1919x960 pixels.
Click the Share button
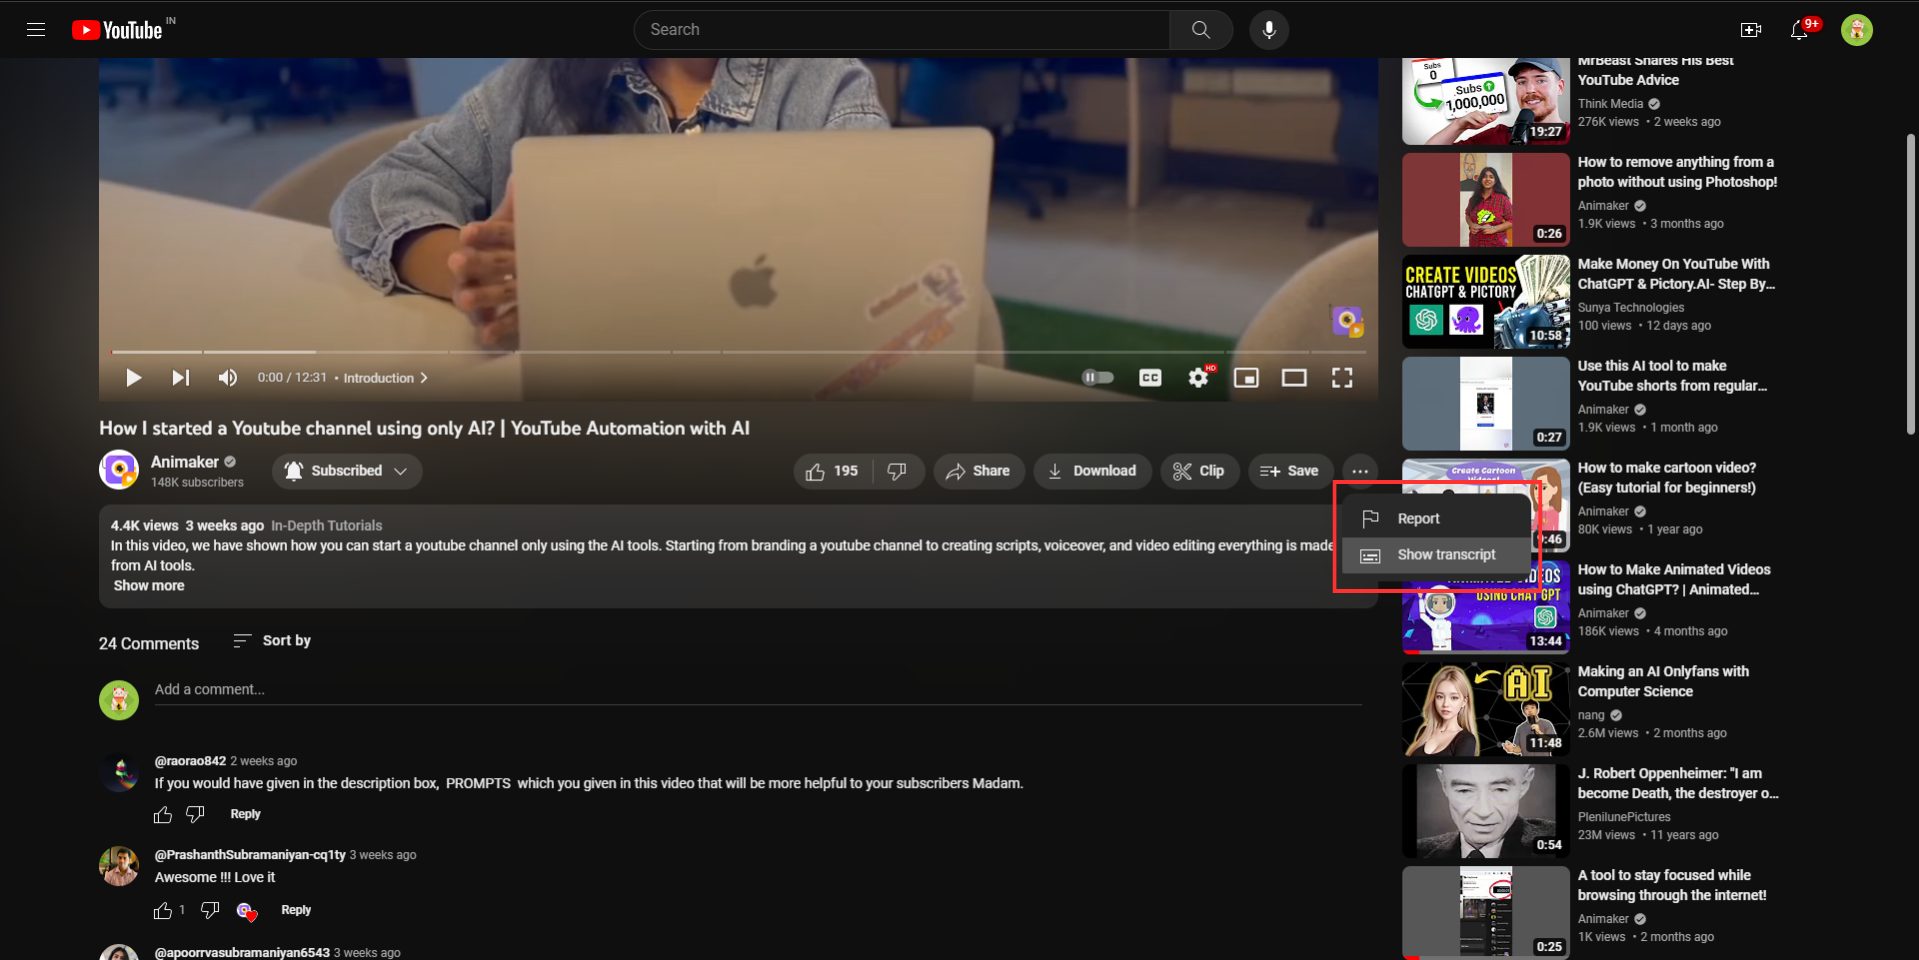point(978,471)
